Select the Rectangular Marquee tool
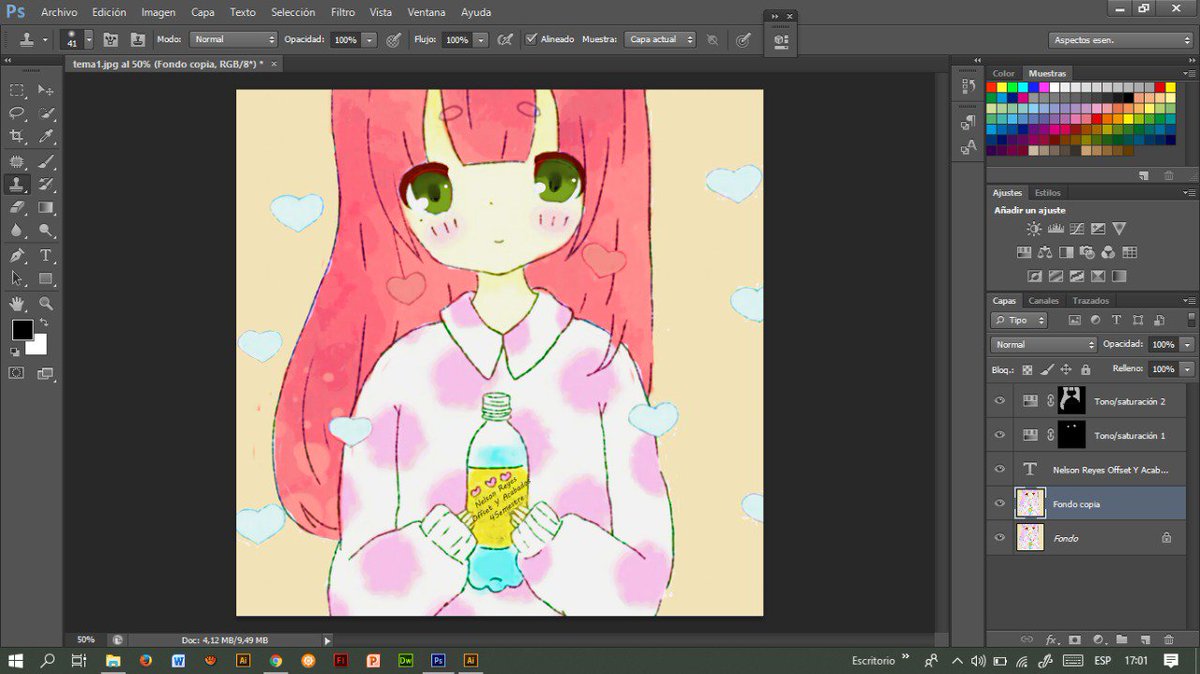The height and width of the screenshot is (674, 1200). click(17, 90)
